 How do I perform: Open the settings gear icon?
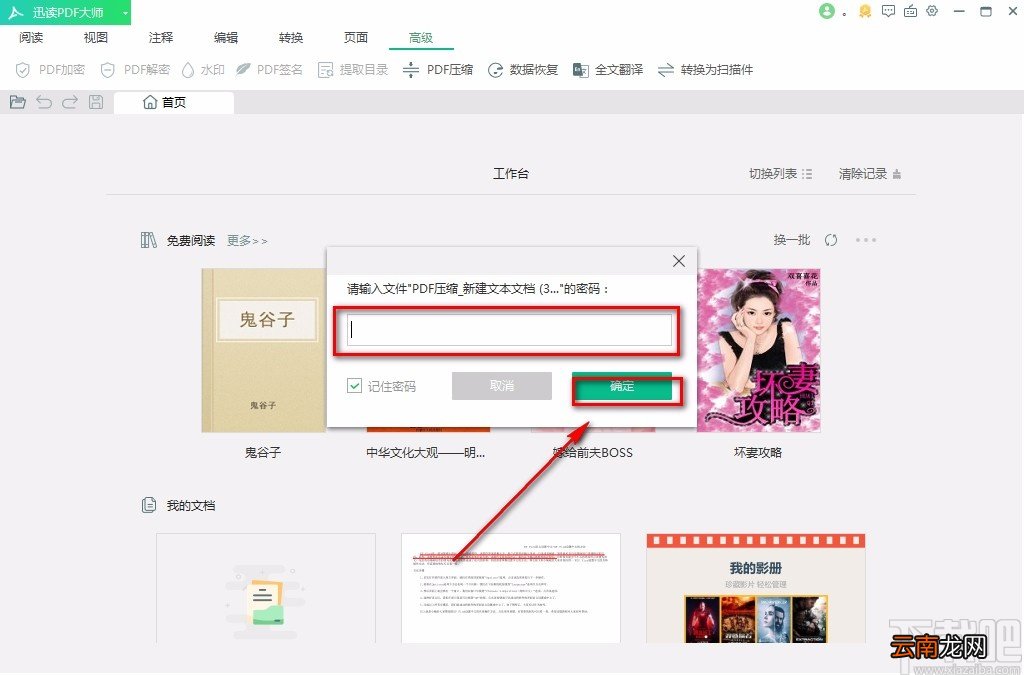click(x=932, y=11)
